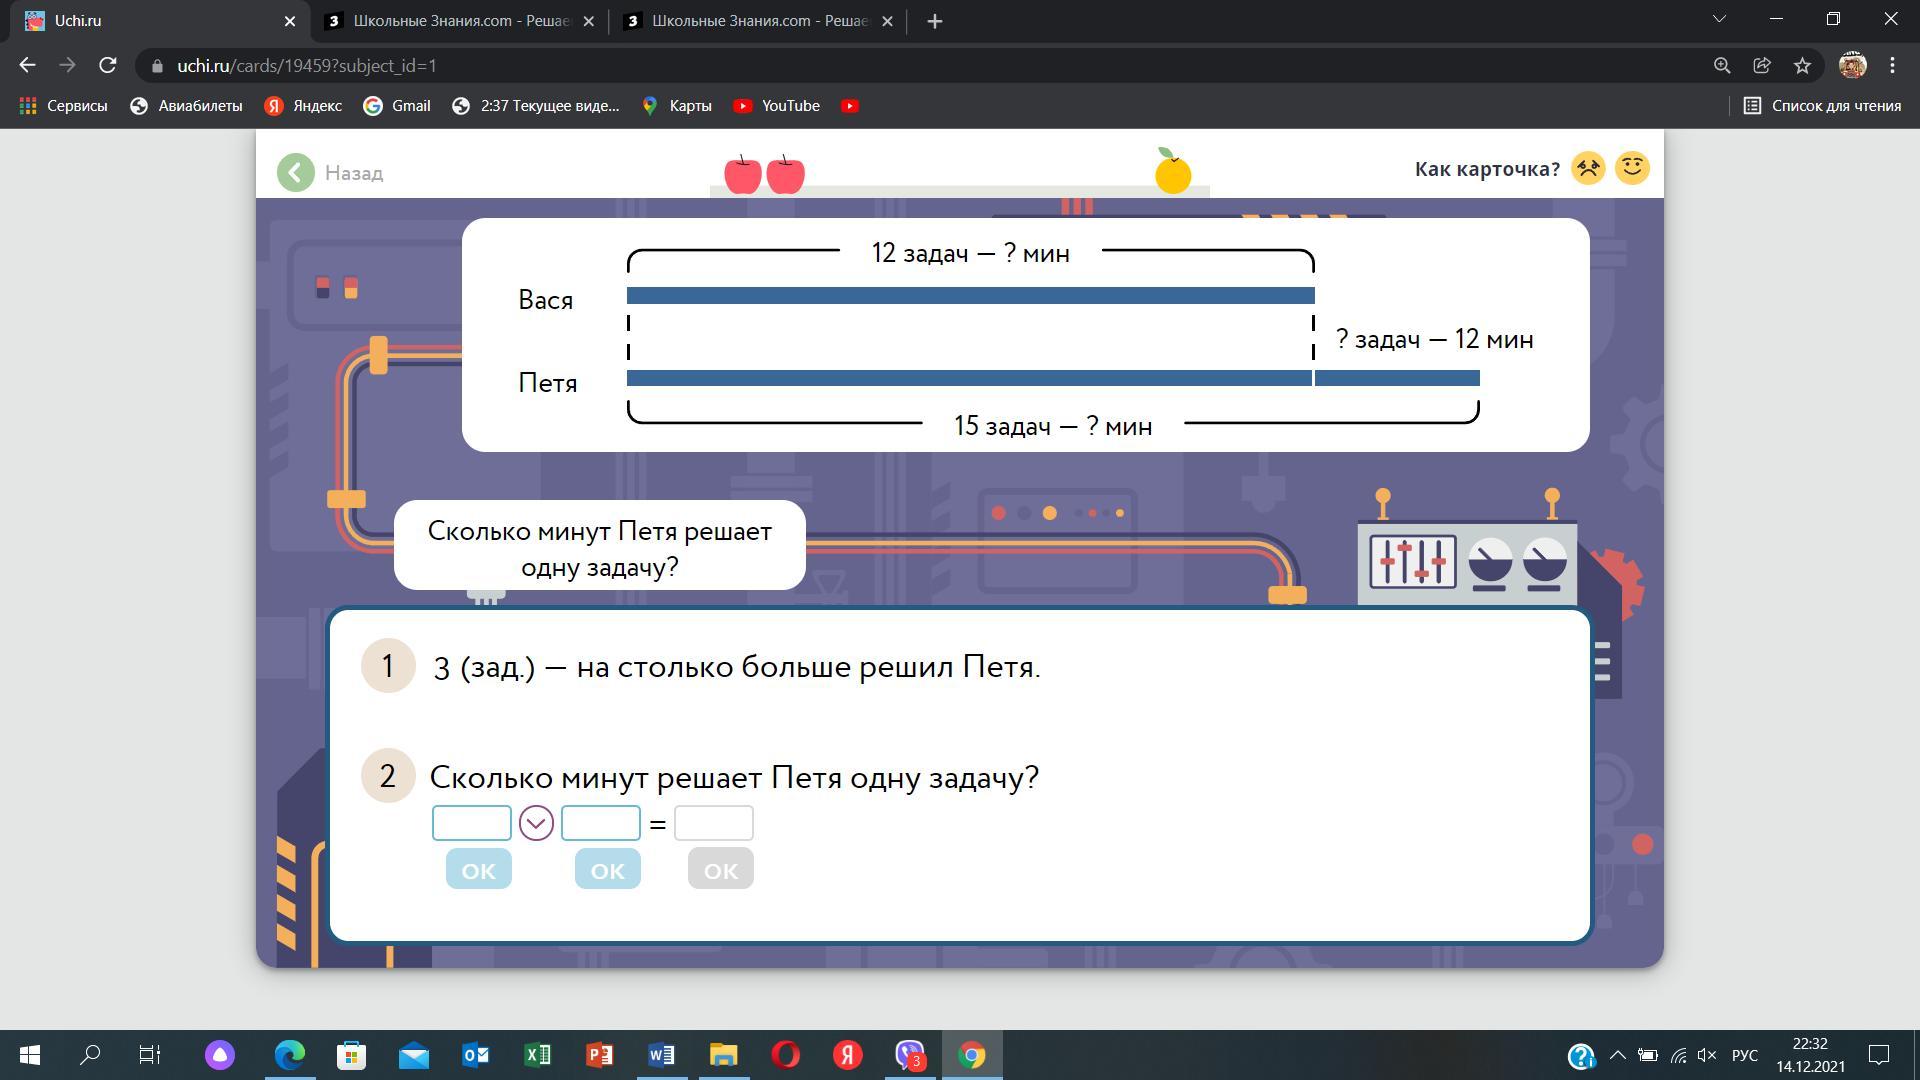The height and width of the screenshot is (1080, 1920).
Task: Open the Яндекс bookmark
Action: click(303, 105)
